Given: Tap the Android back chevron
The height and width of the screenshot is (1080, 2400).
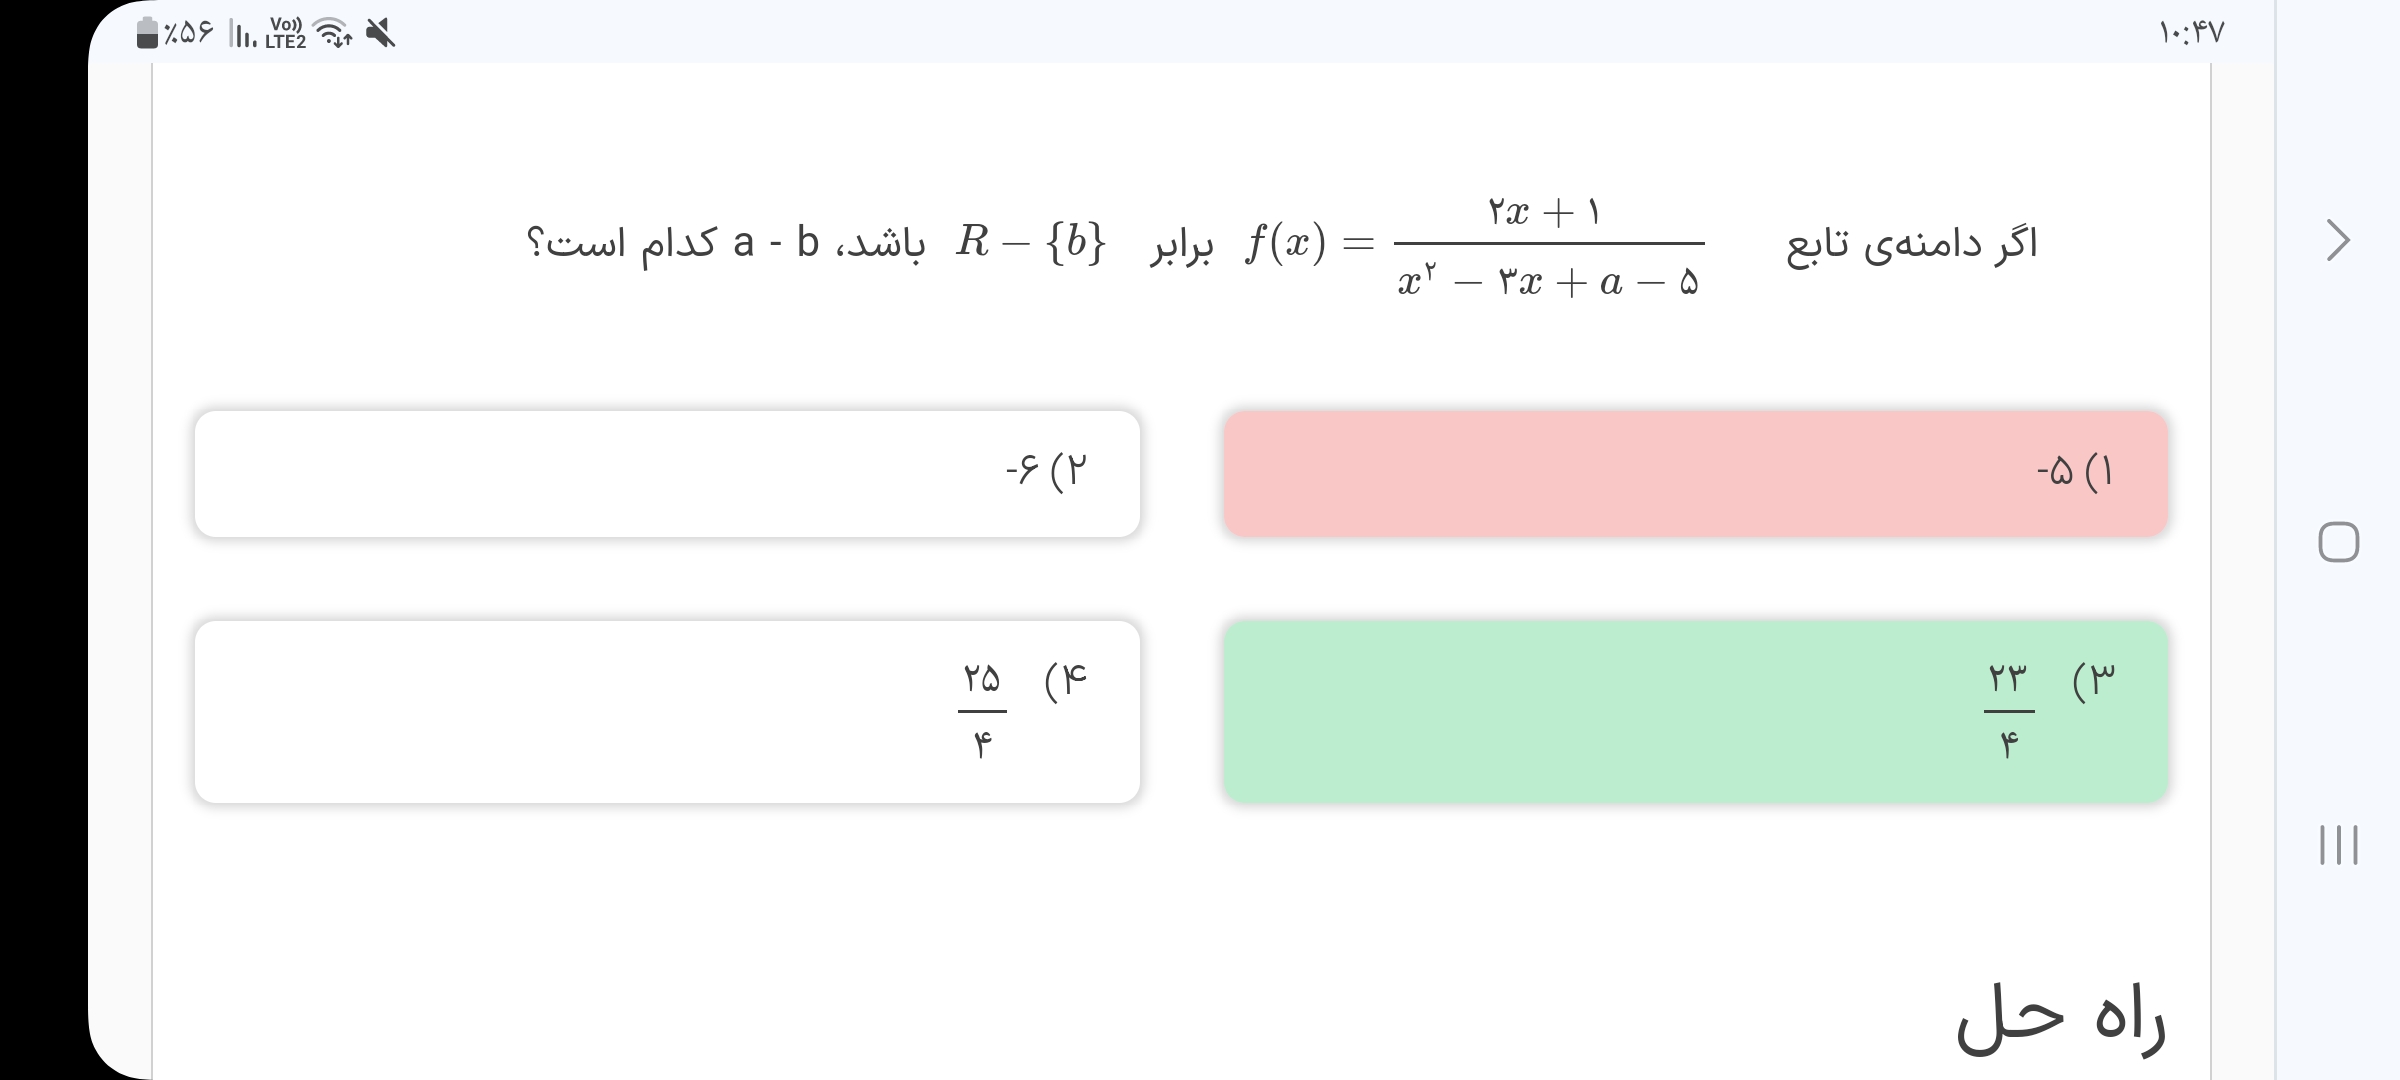Looking at the screenshot, I should (x=2338, y=240).
